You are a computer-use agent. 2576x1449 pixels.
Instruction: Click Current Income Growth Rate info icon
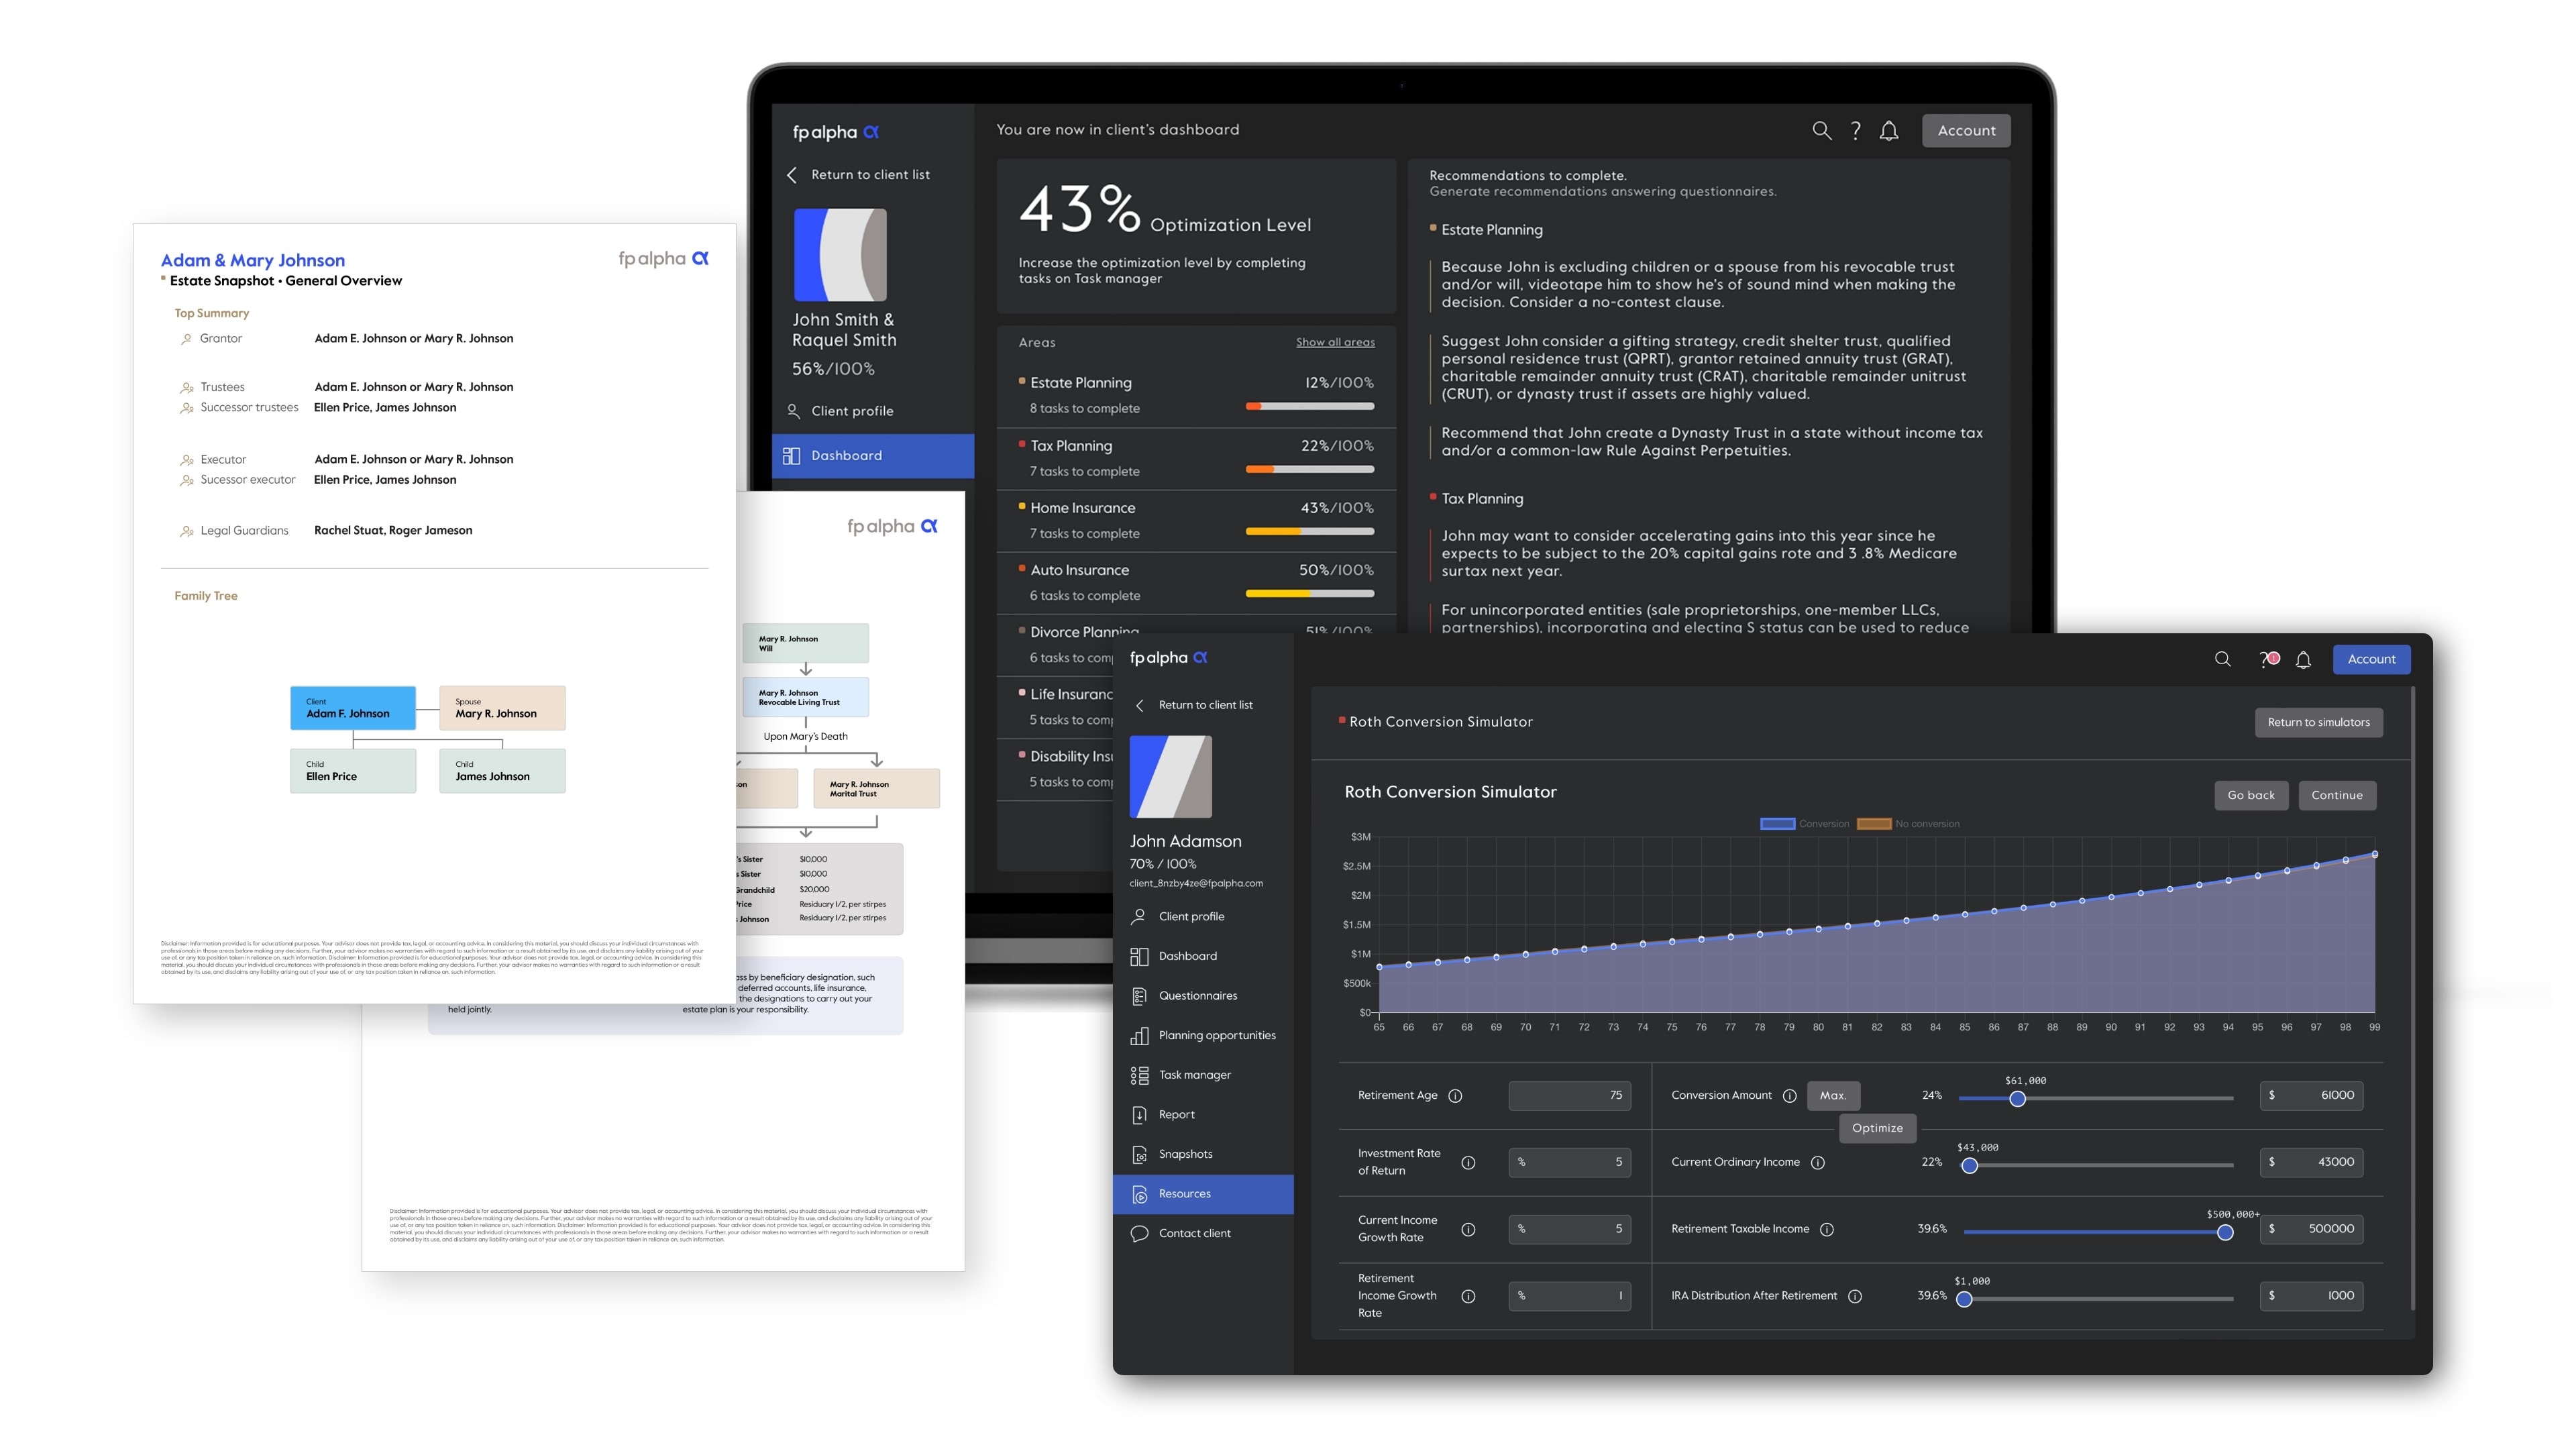tap(1467, 1230)
